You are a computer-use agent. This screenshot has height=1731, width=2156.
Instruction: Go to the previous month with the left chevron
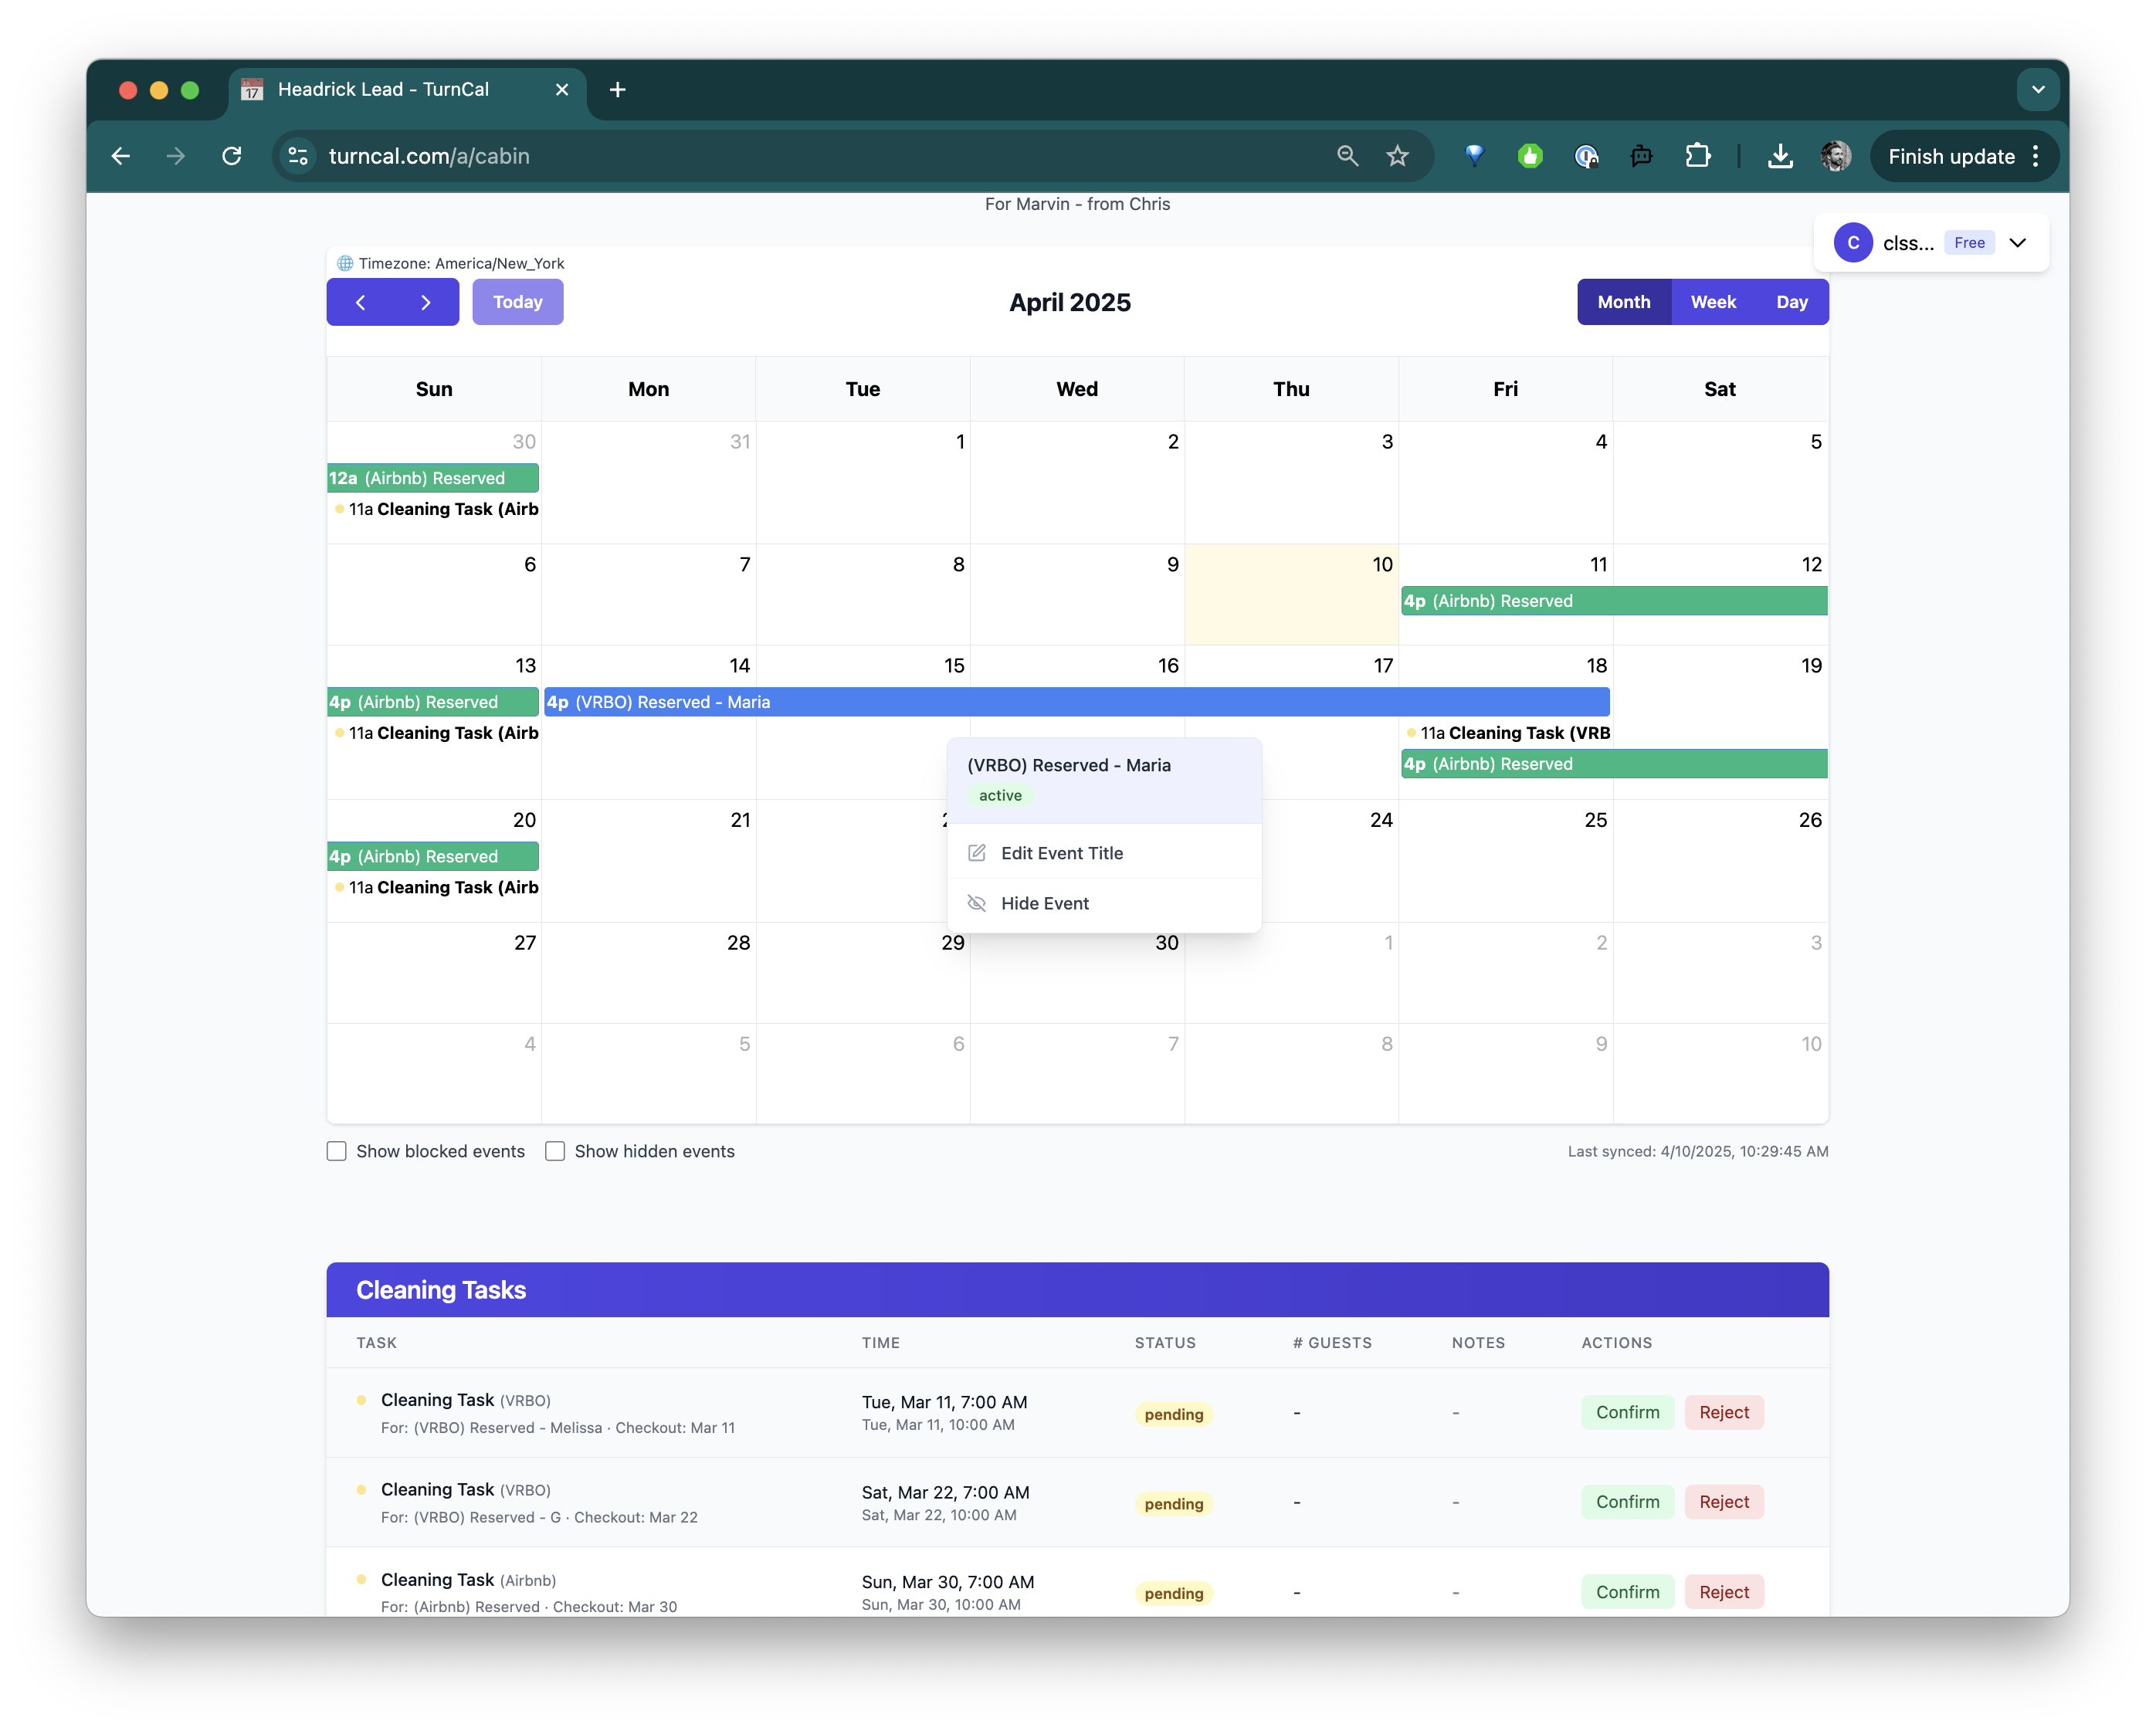(360, 302)
